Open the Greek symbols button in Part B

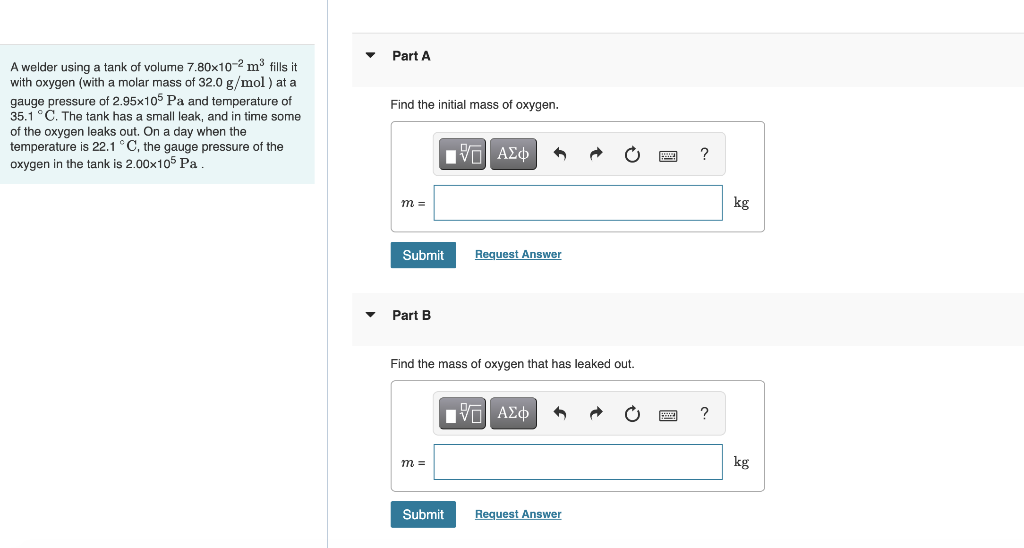[x=513, y=413]
